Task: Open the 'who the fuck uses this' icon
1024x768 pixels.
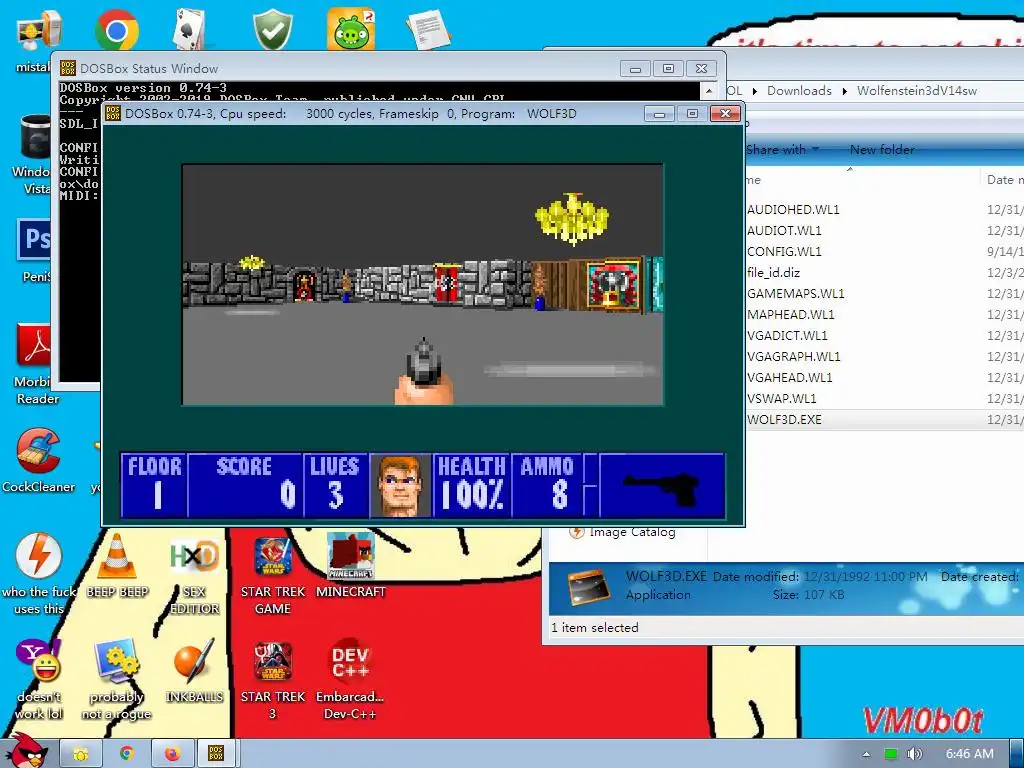Action: pos(39,574)
